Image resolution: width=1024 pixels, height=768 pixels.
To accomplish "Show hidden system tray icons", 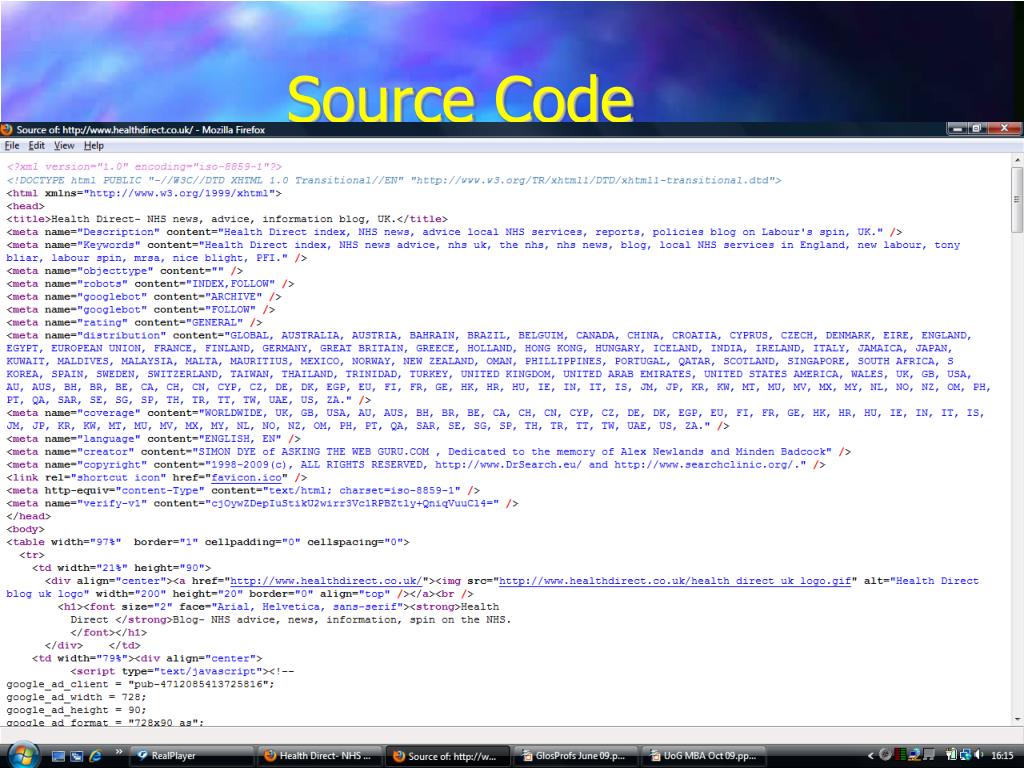I will coord(870,756).
